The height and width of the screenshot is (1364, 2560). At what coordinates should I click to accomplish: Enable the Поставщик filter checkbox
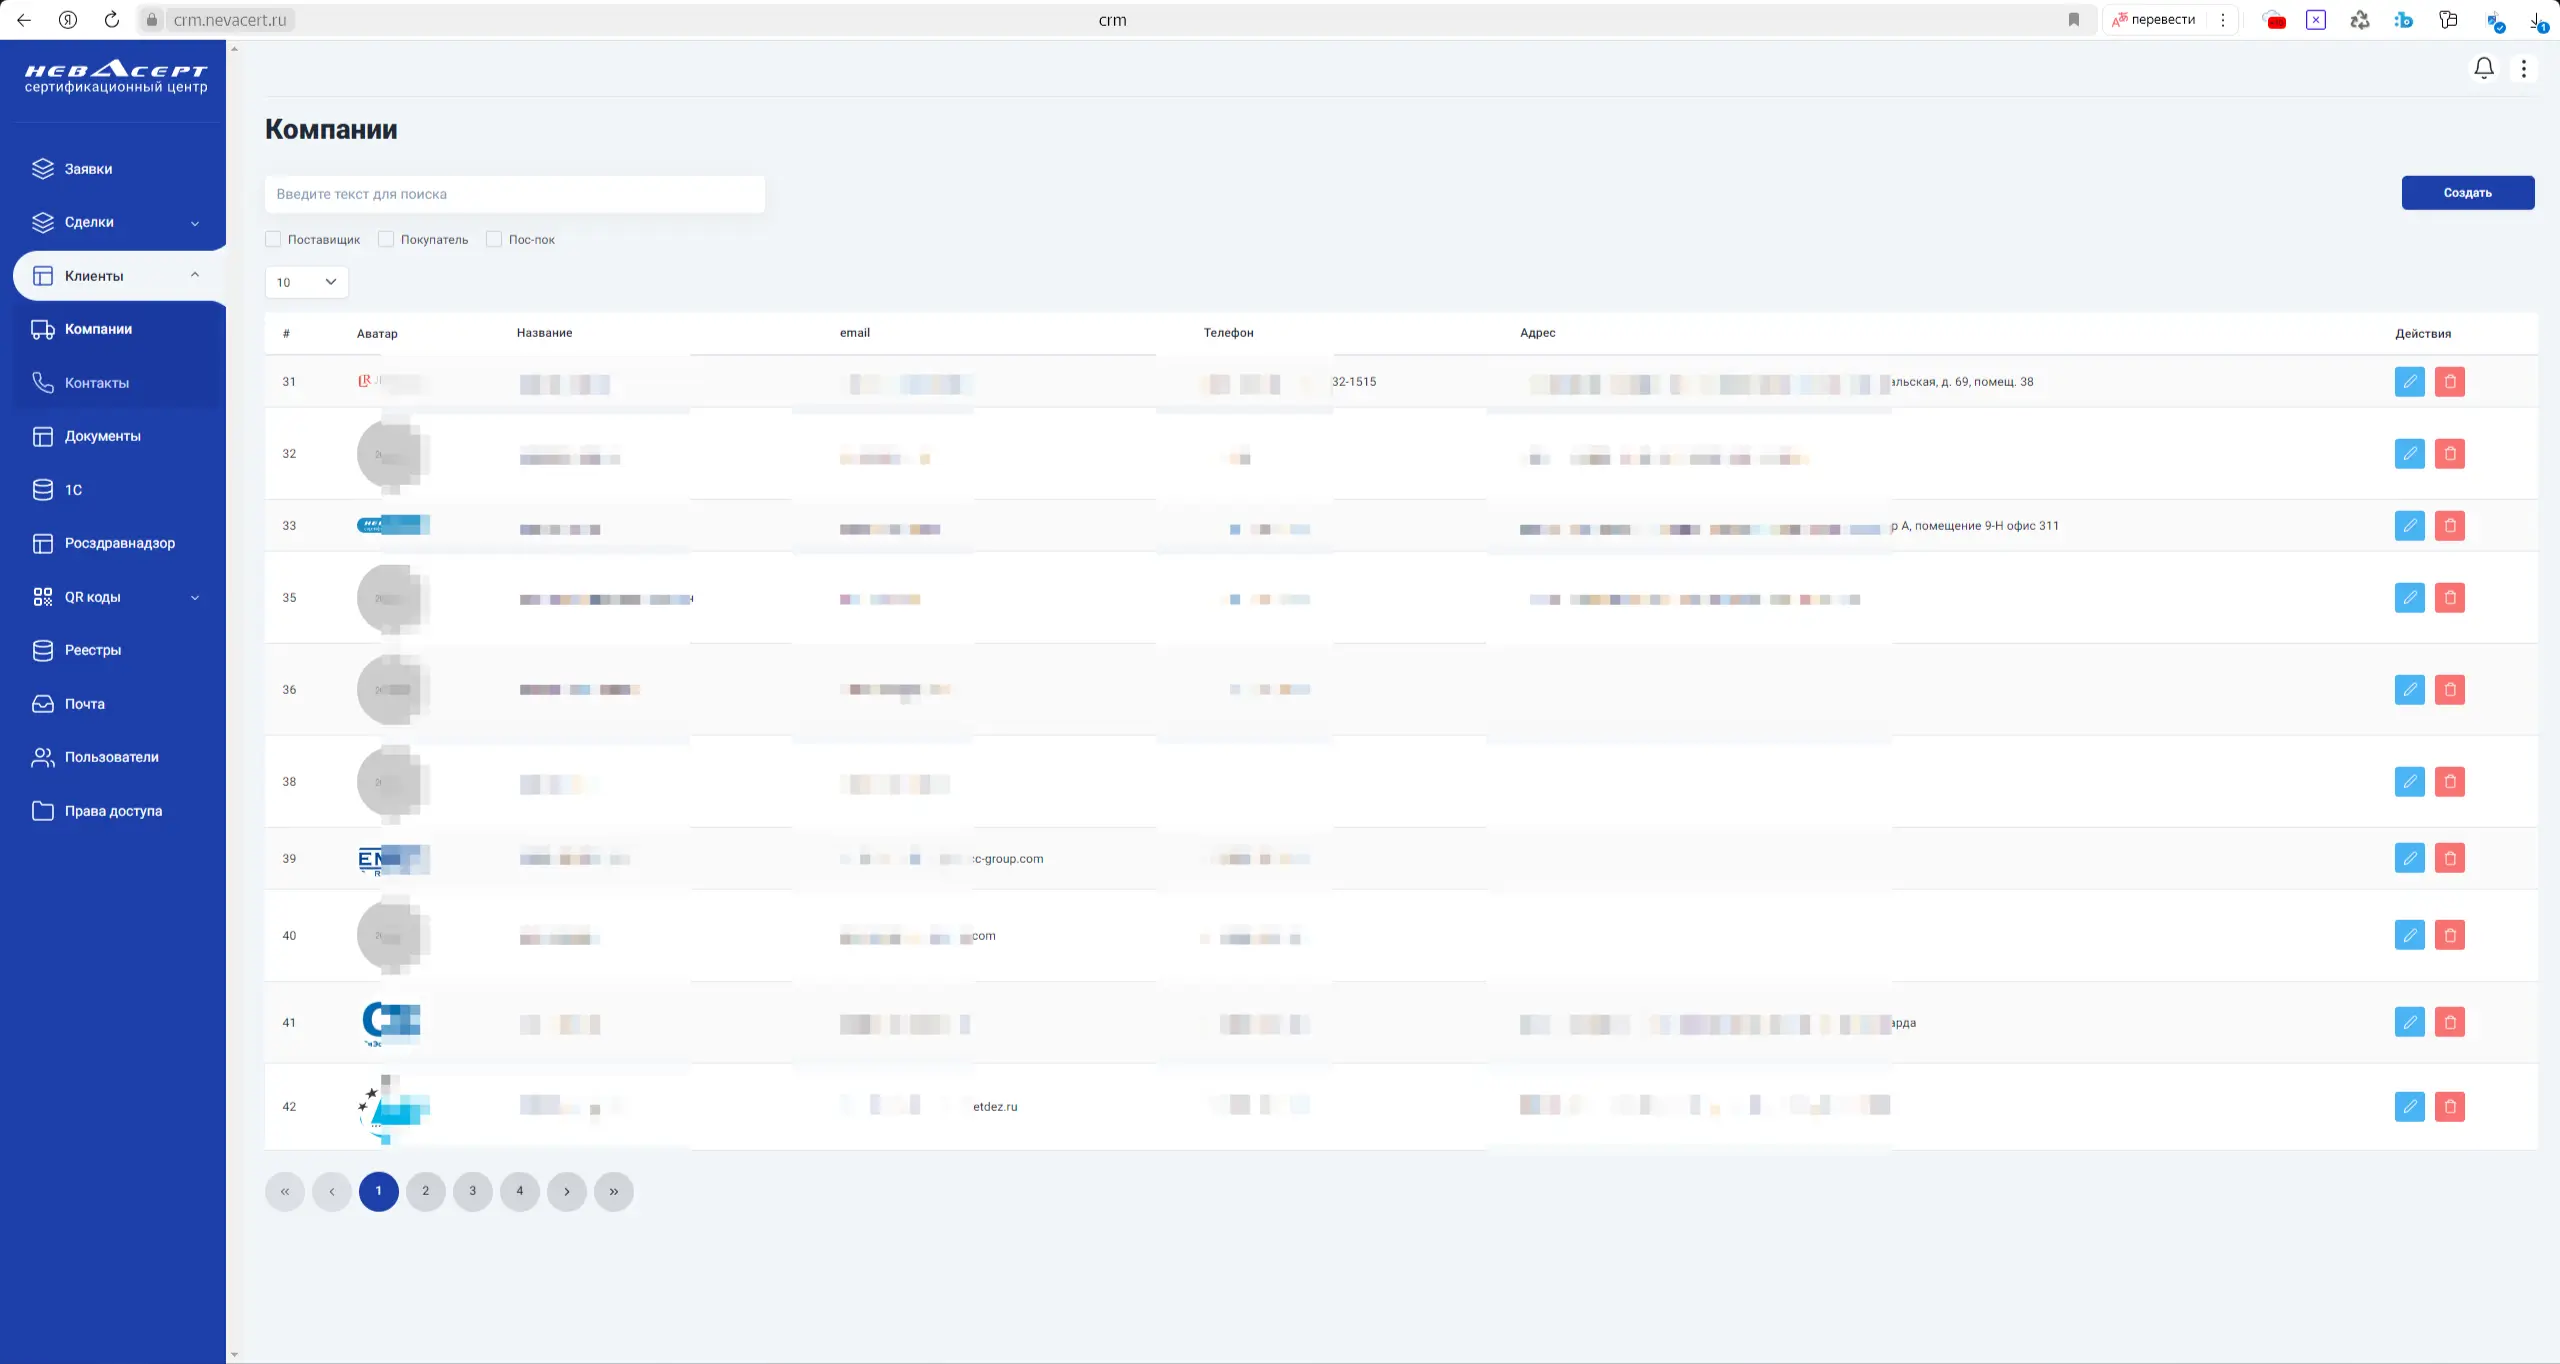[272, 239]
